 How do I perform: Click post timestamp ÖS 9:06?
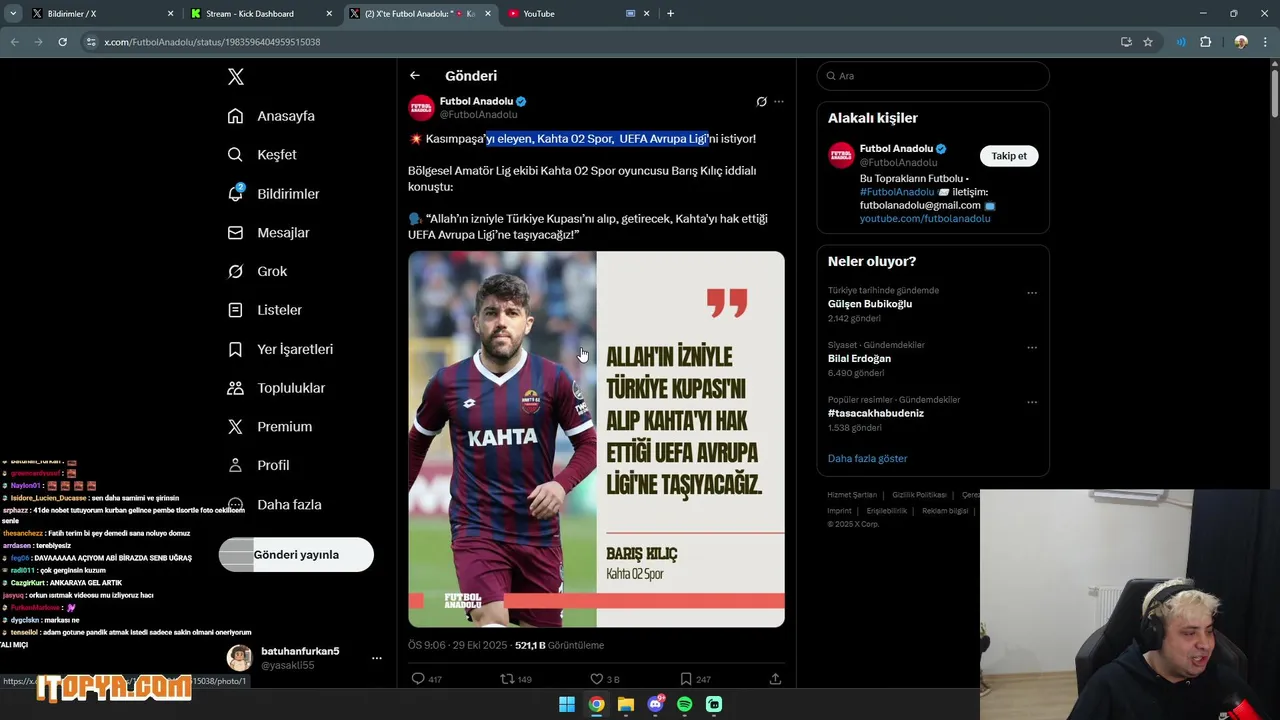click(426, 646)
